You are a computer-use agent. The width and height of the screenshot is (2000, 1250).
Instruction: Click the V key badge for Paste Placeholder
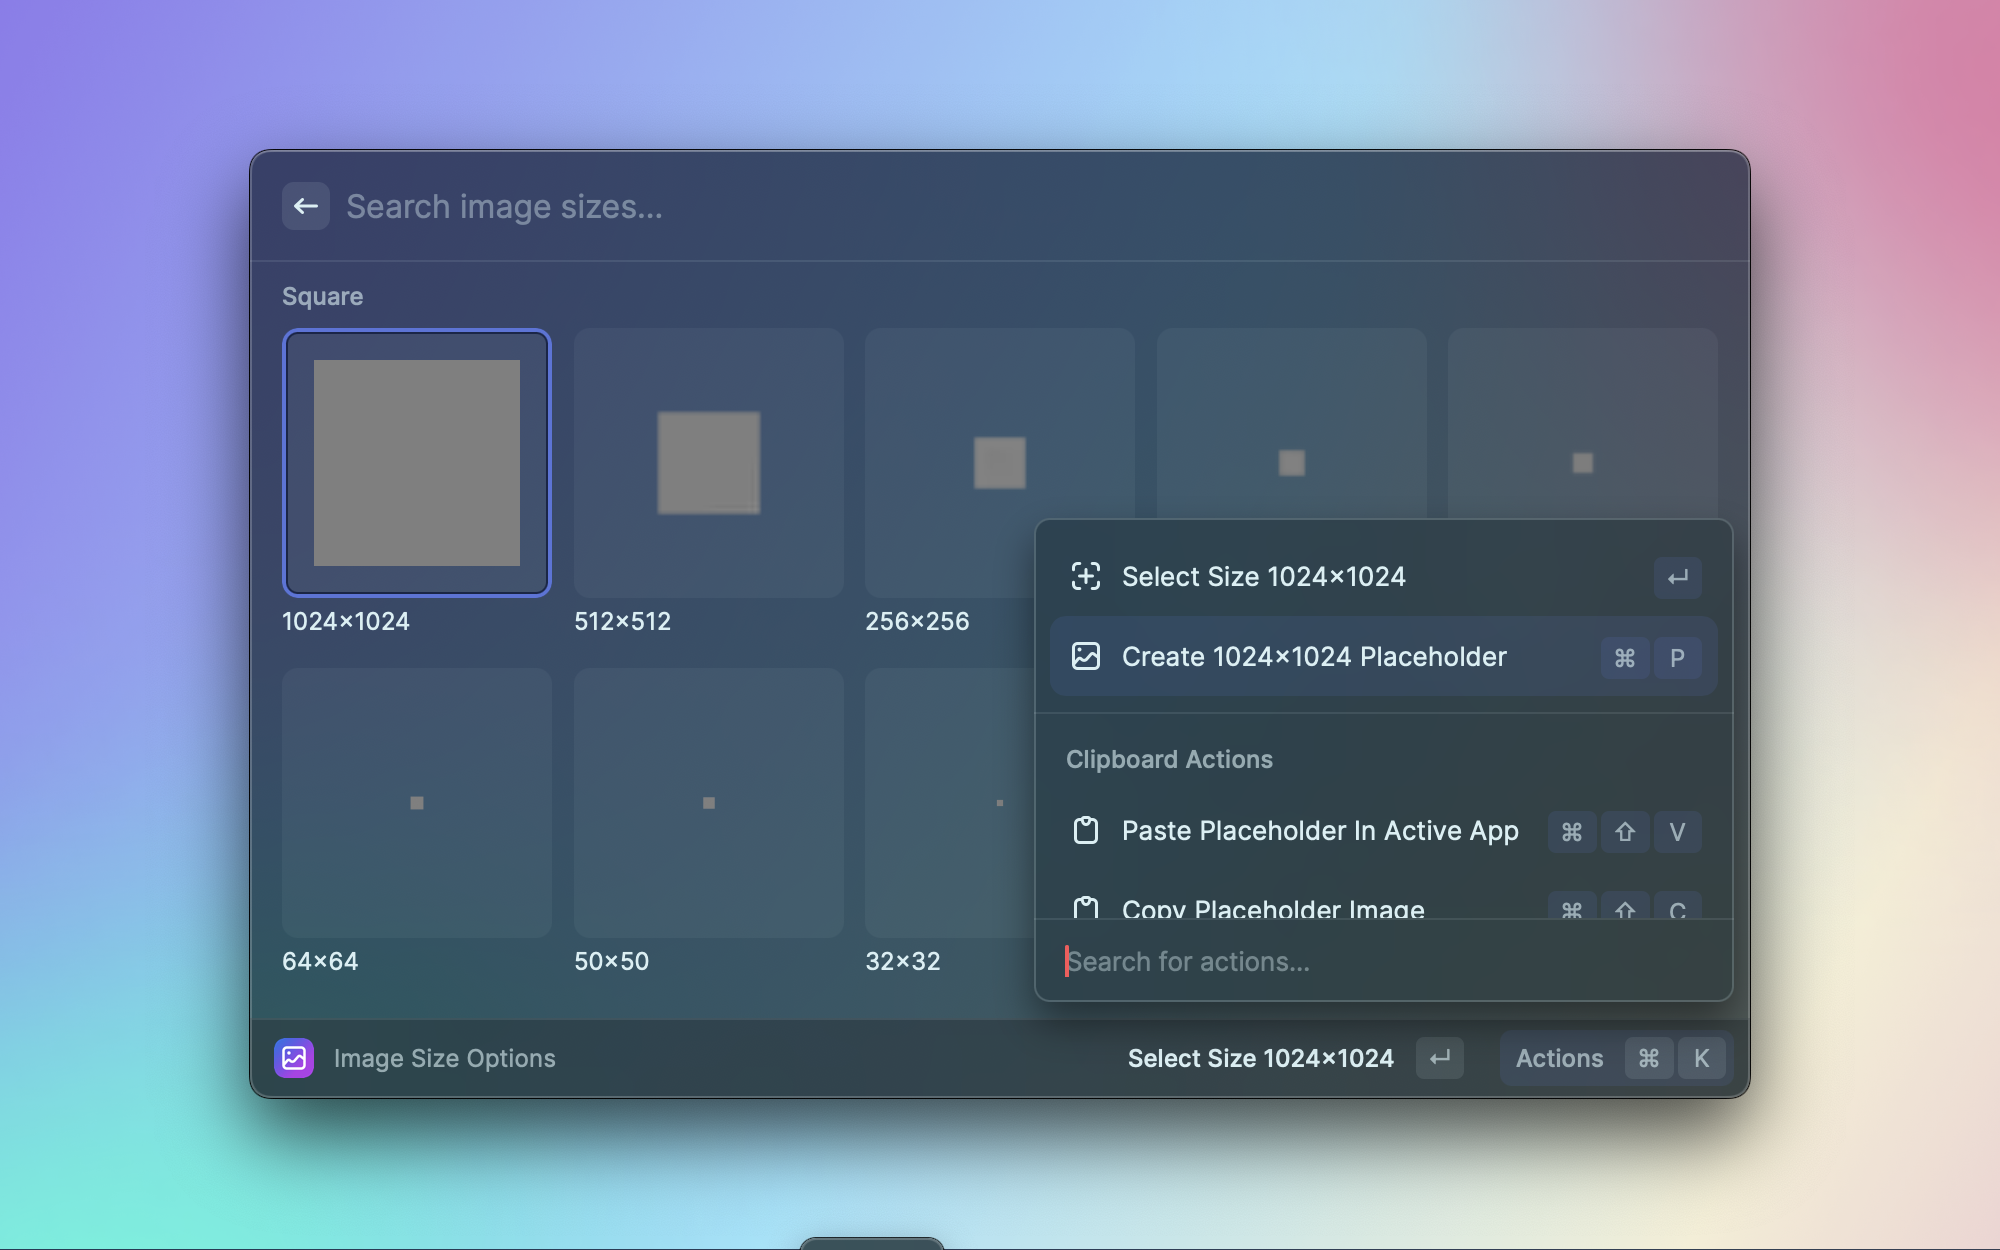click(x=1678, y=832)
